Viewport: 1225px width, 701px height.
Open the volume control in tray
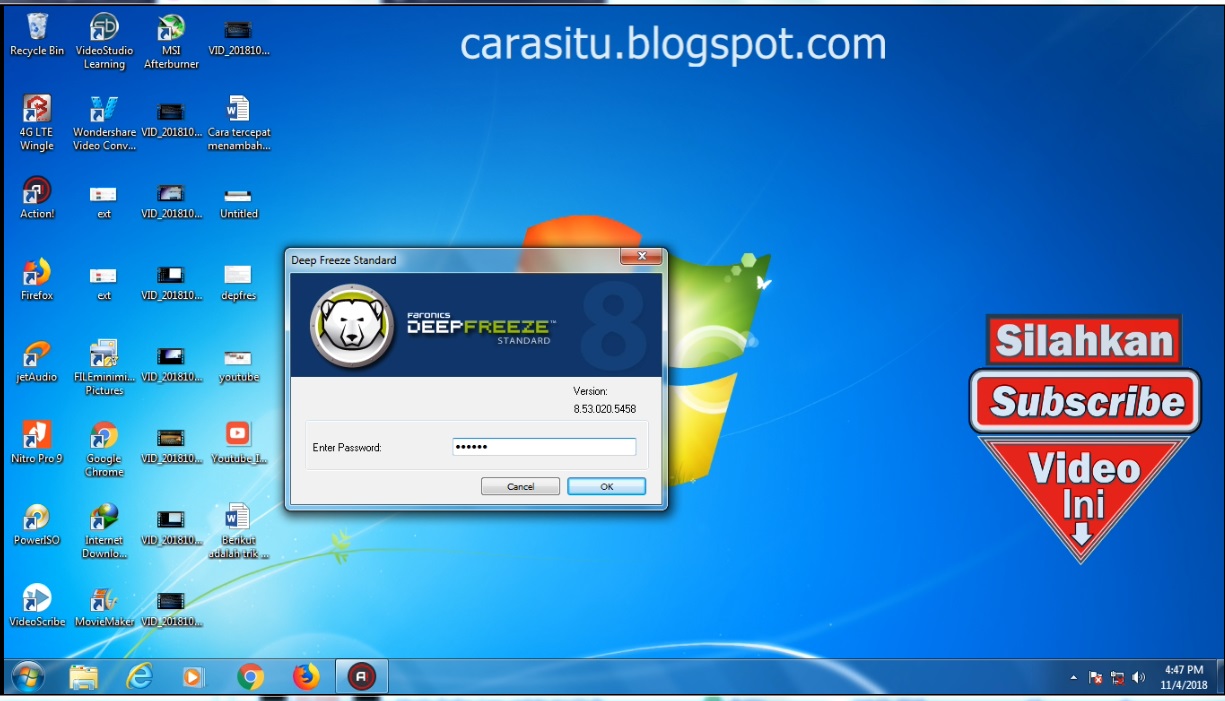[x=1139, y=678]
